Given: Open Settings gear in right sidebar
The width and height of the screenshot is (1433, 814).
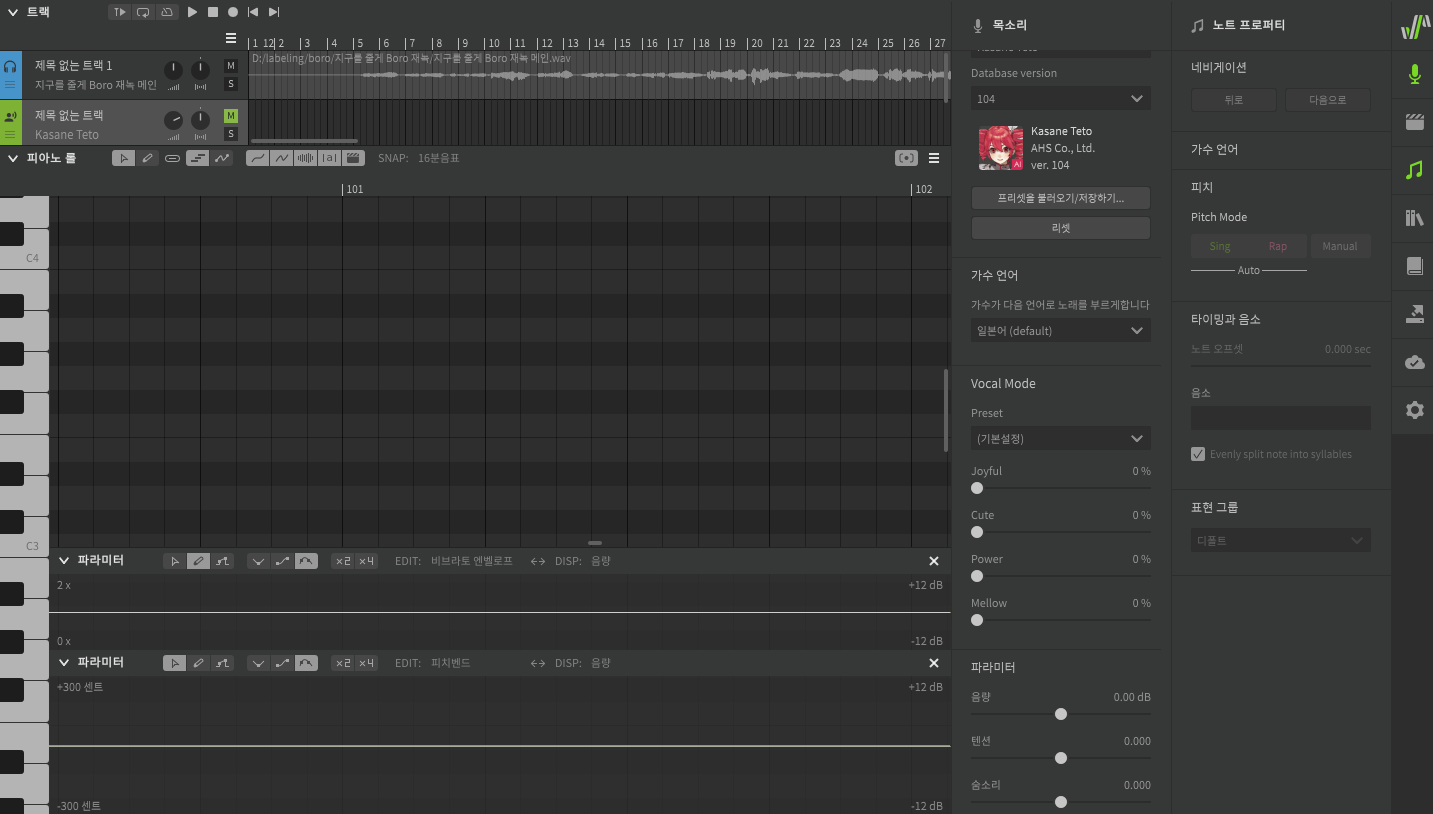Looking at the screenshot, I should point(1414,410).
